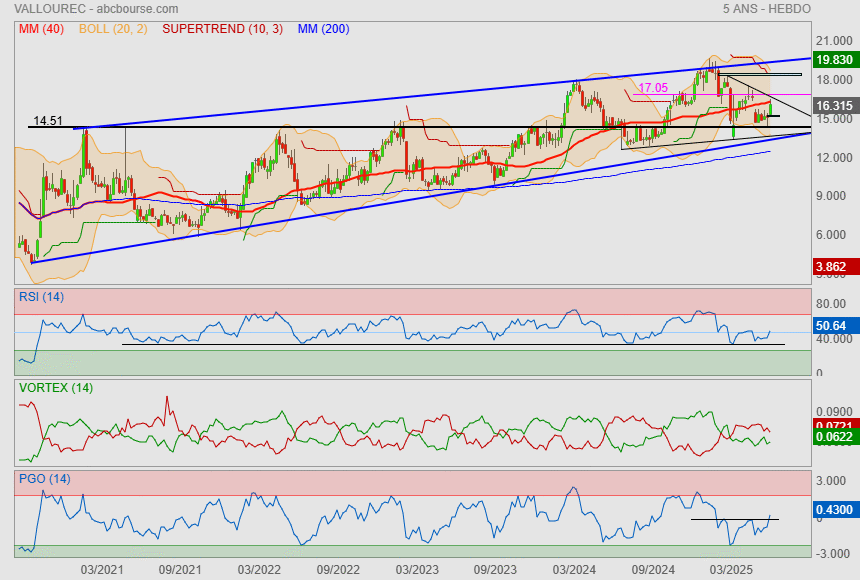Click the RSI value 50.64 tag
This screenshot has width=860, height=580.
pos(834,326)
